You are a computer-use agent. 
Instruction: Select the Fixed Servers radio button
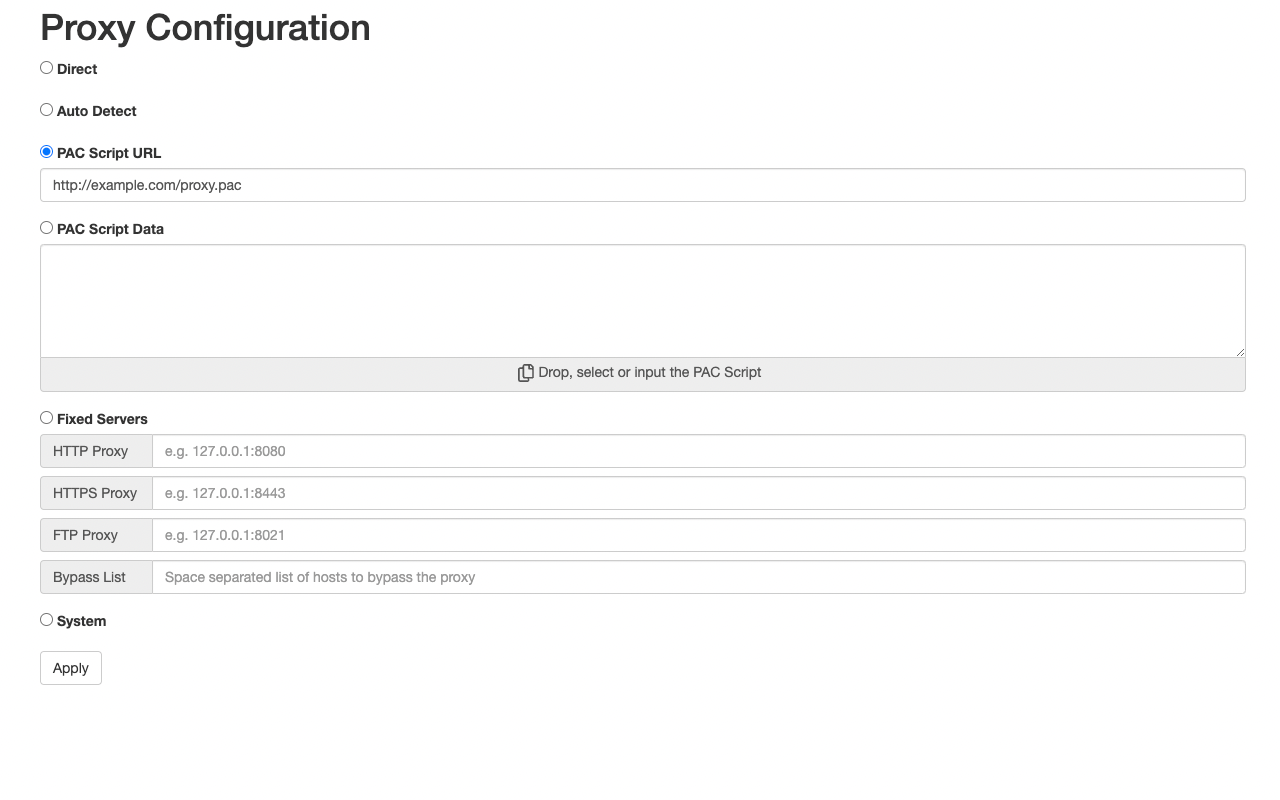46,418
